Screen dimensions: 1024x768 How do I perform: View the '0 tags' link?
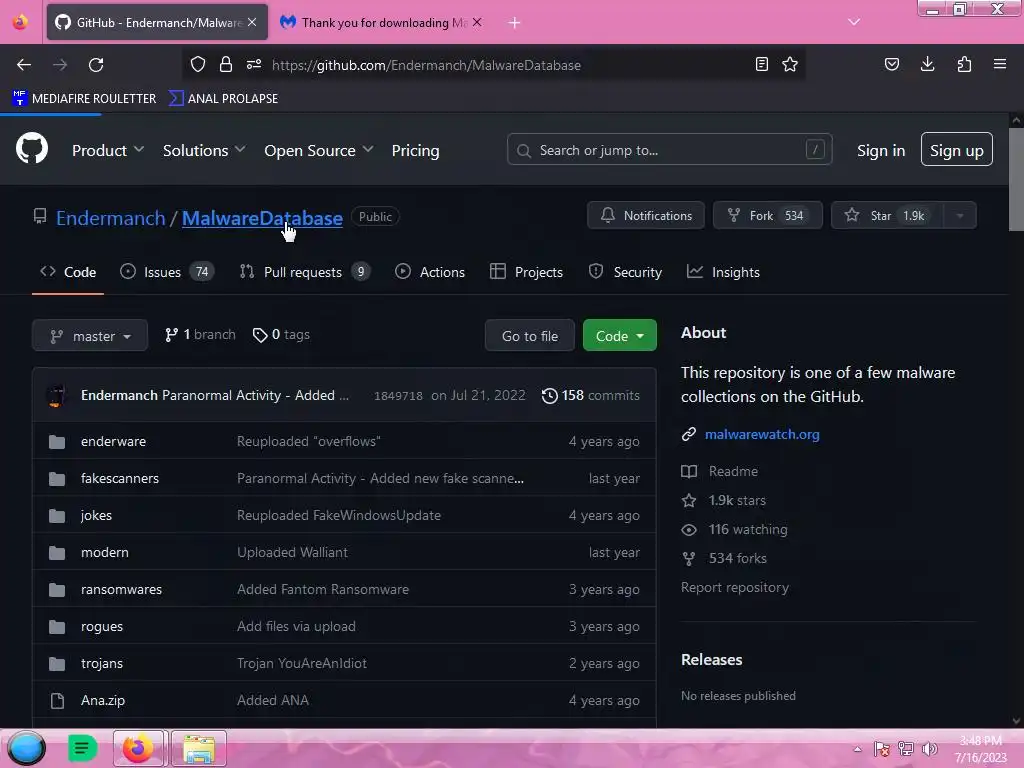[x=281, y=335]
